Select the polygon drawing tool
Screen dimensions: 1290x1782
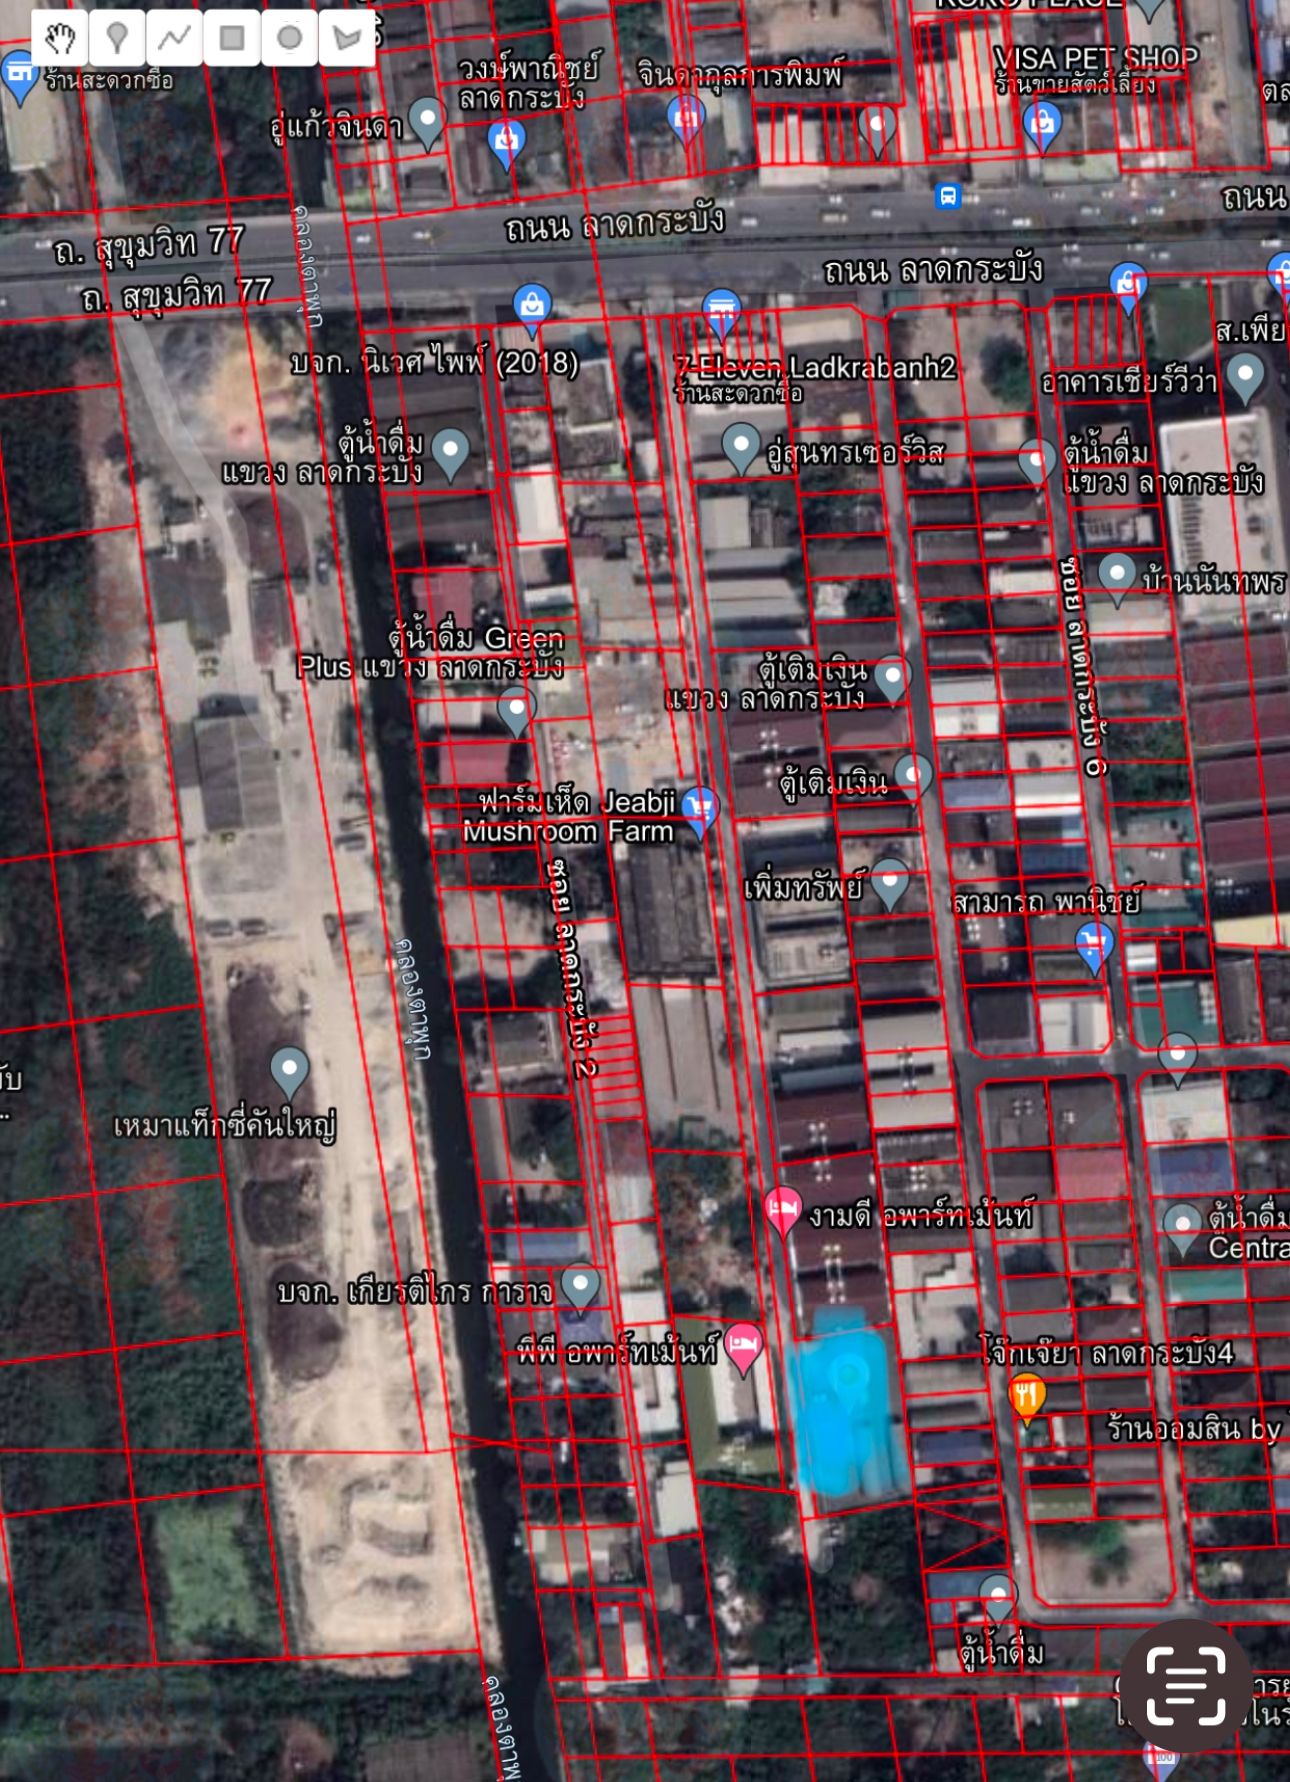click(x=346, y=39)
